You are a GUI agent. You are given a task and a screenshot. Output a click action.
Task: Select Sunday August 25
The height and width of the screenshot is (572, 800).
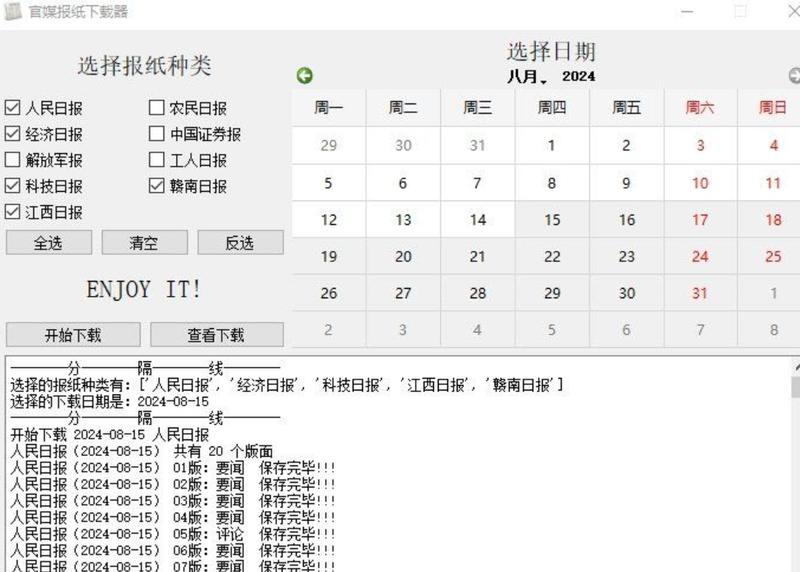click(x=773, y=256)
